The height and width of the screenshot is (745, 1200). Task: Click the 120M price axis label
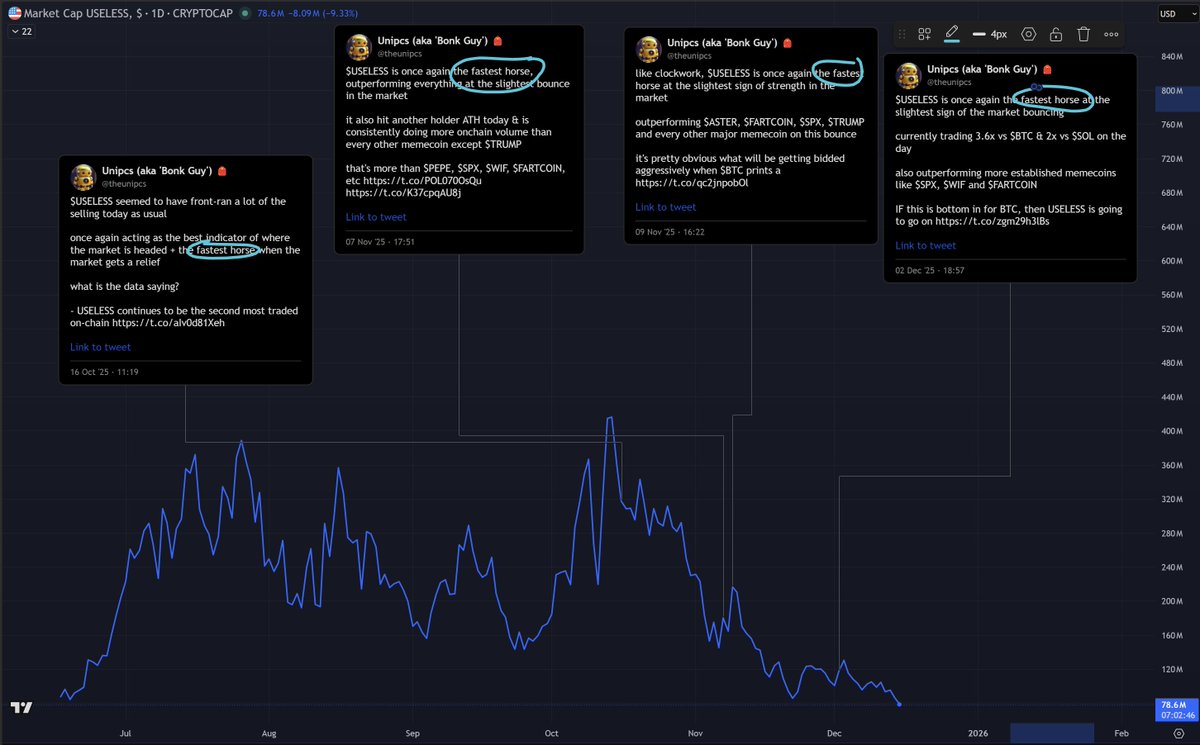tap(1171, 669)
